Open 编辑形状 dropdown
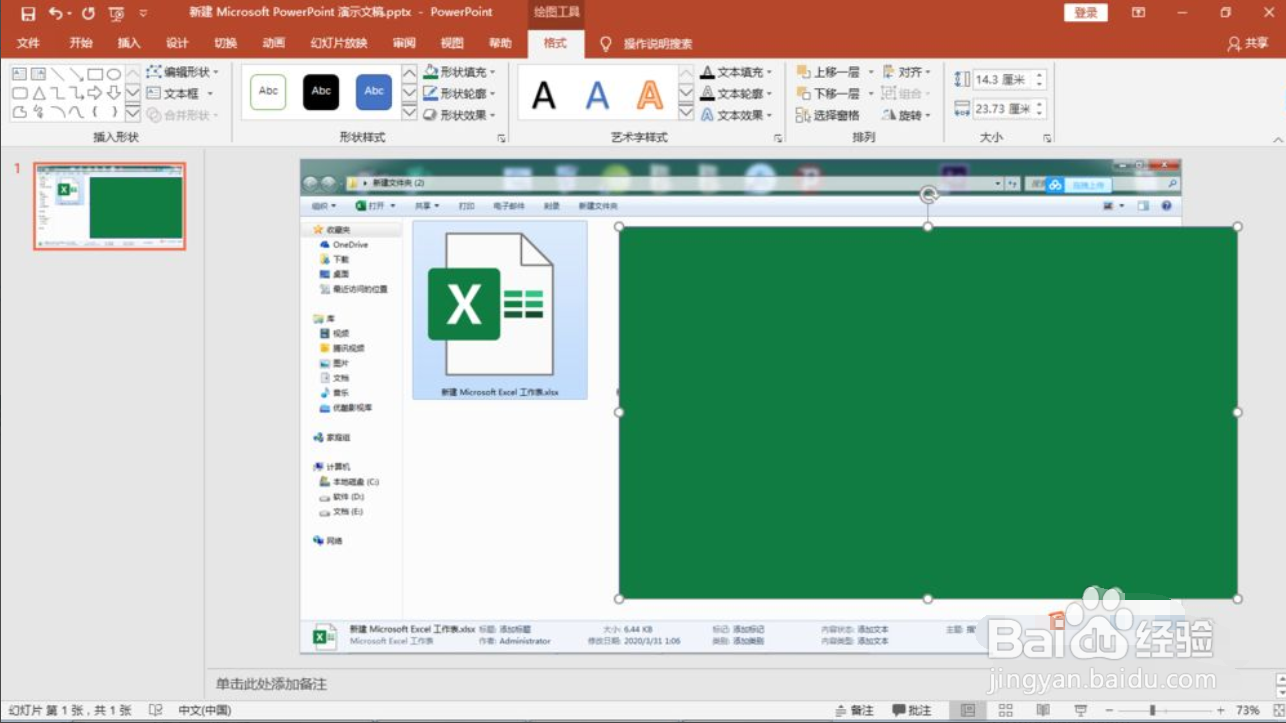 click(183, 72)
